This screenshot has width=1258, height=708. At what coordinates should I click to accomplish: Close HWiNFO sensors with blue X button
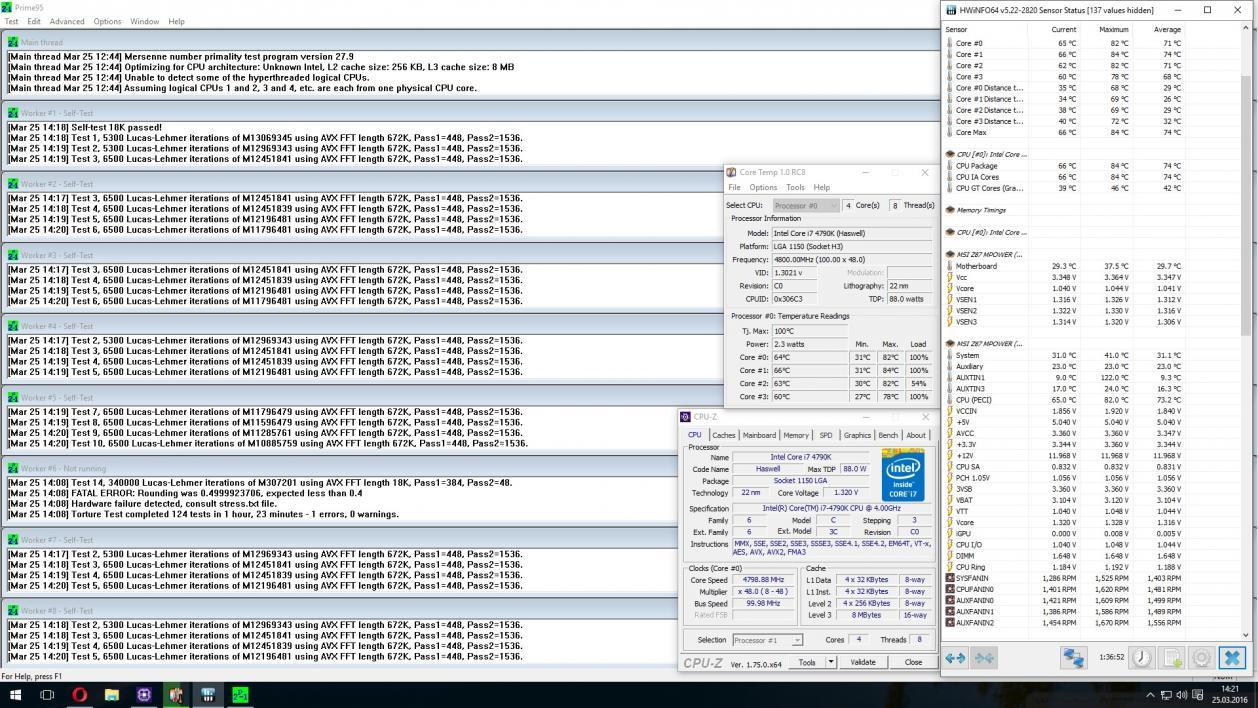pyautogui.click(x=1232, y=657)
